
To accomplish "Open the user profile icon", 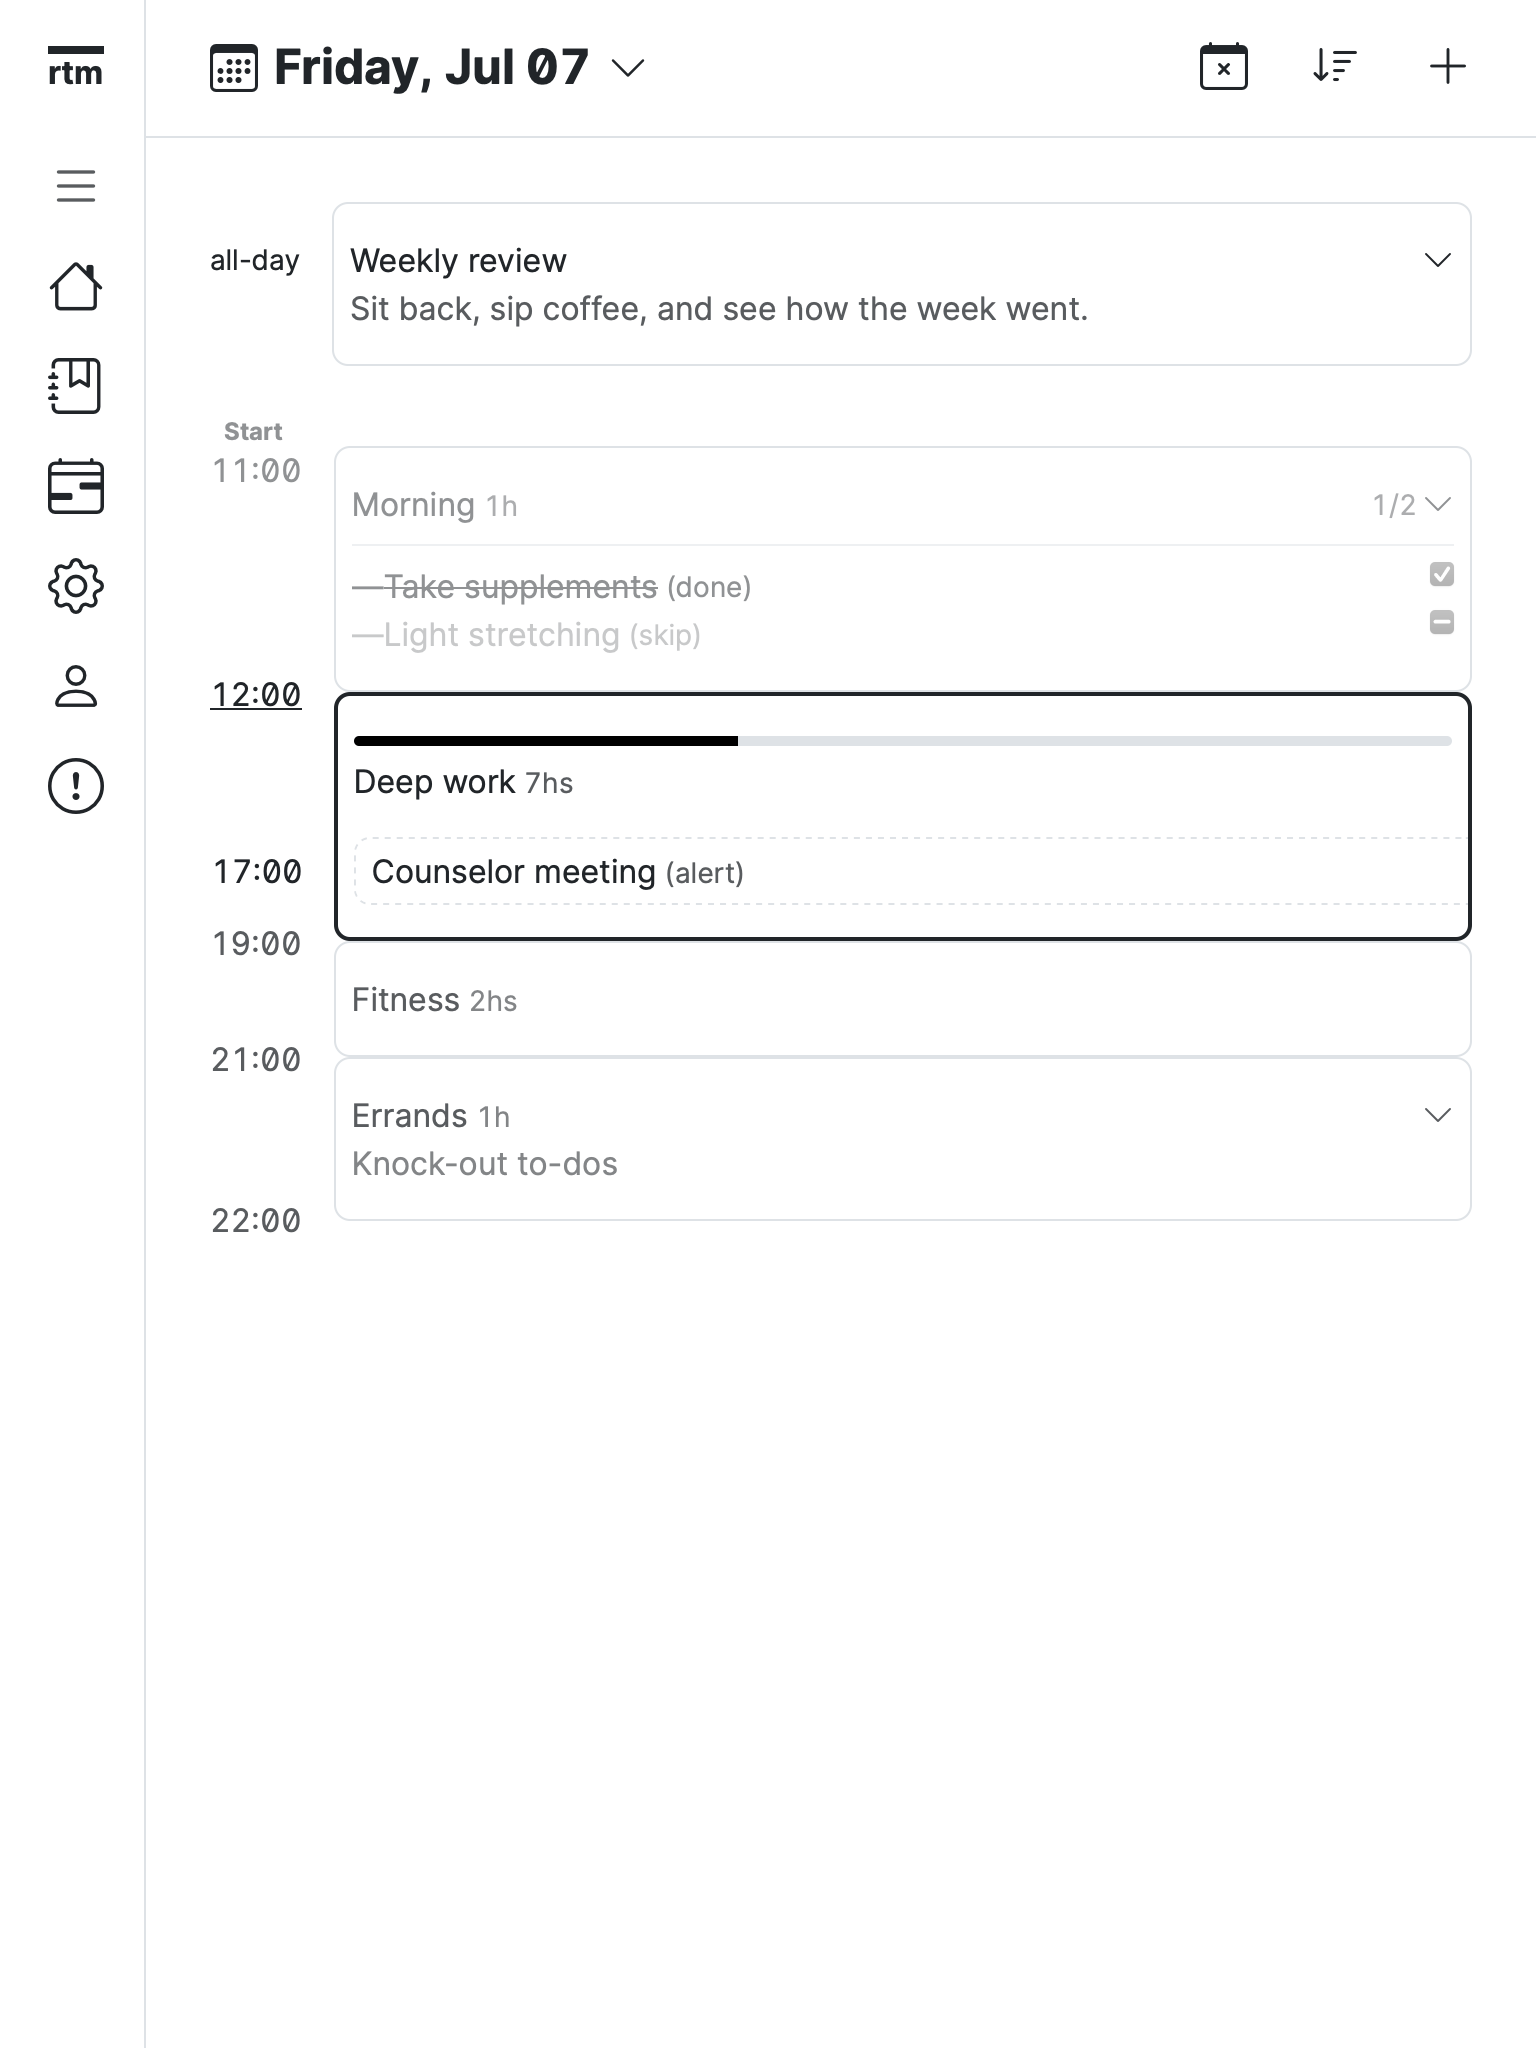I will click(76, 686).
